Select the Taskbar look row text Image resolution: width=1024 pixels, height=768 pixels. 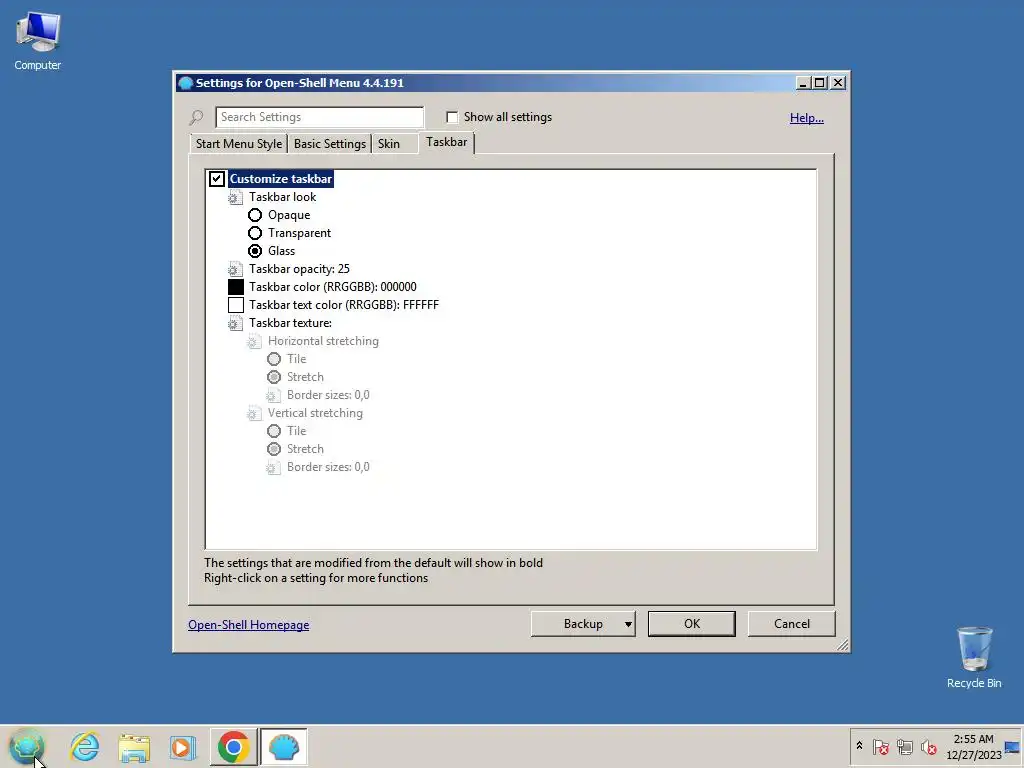pos(282,197)
